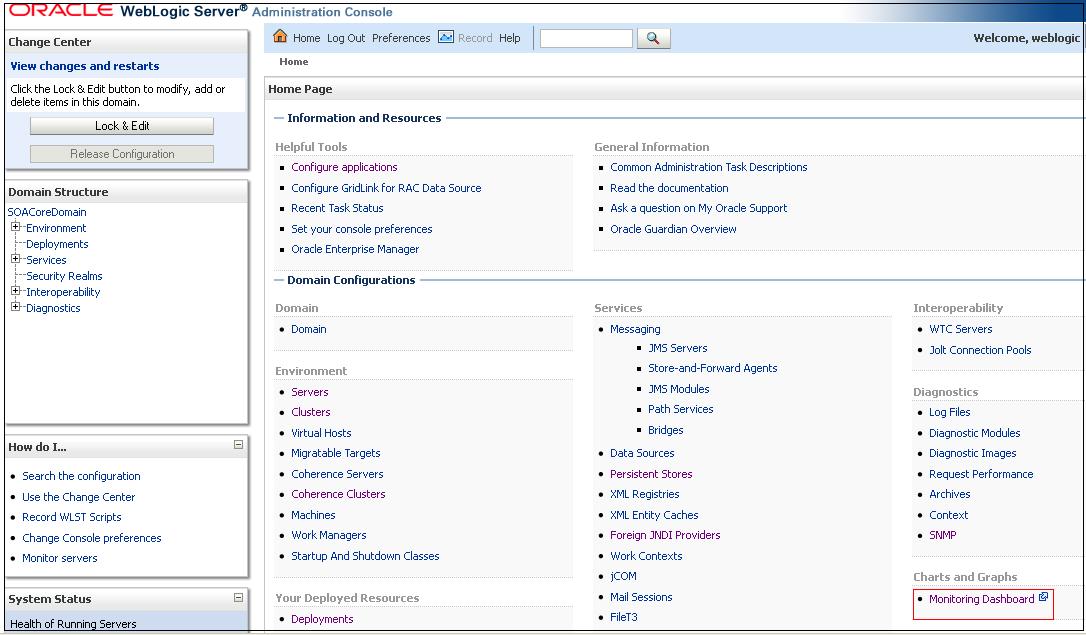The image size is (1086, 635).
Task: Expand the Environment tree node
Action: click(14, 227)
